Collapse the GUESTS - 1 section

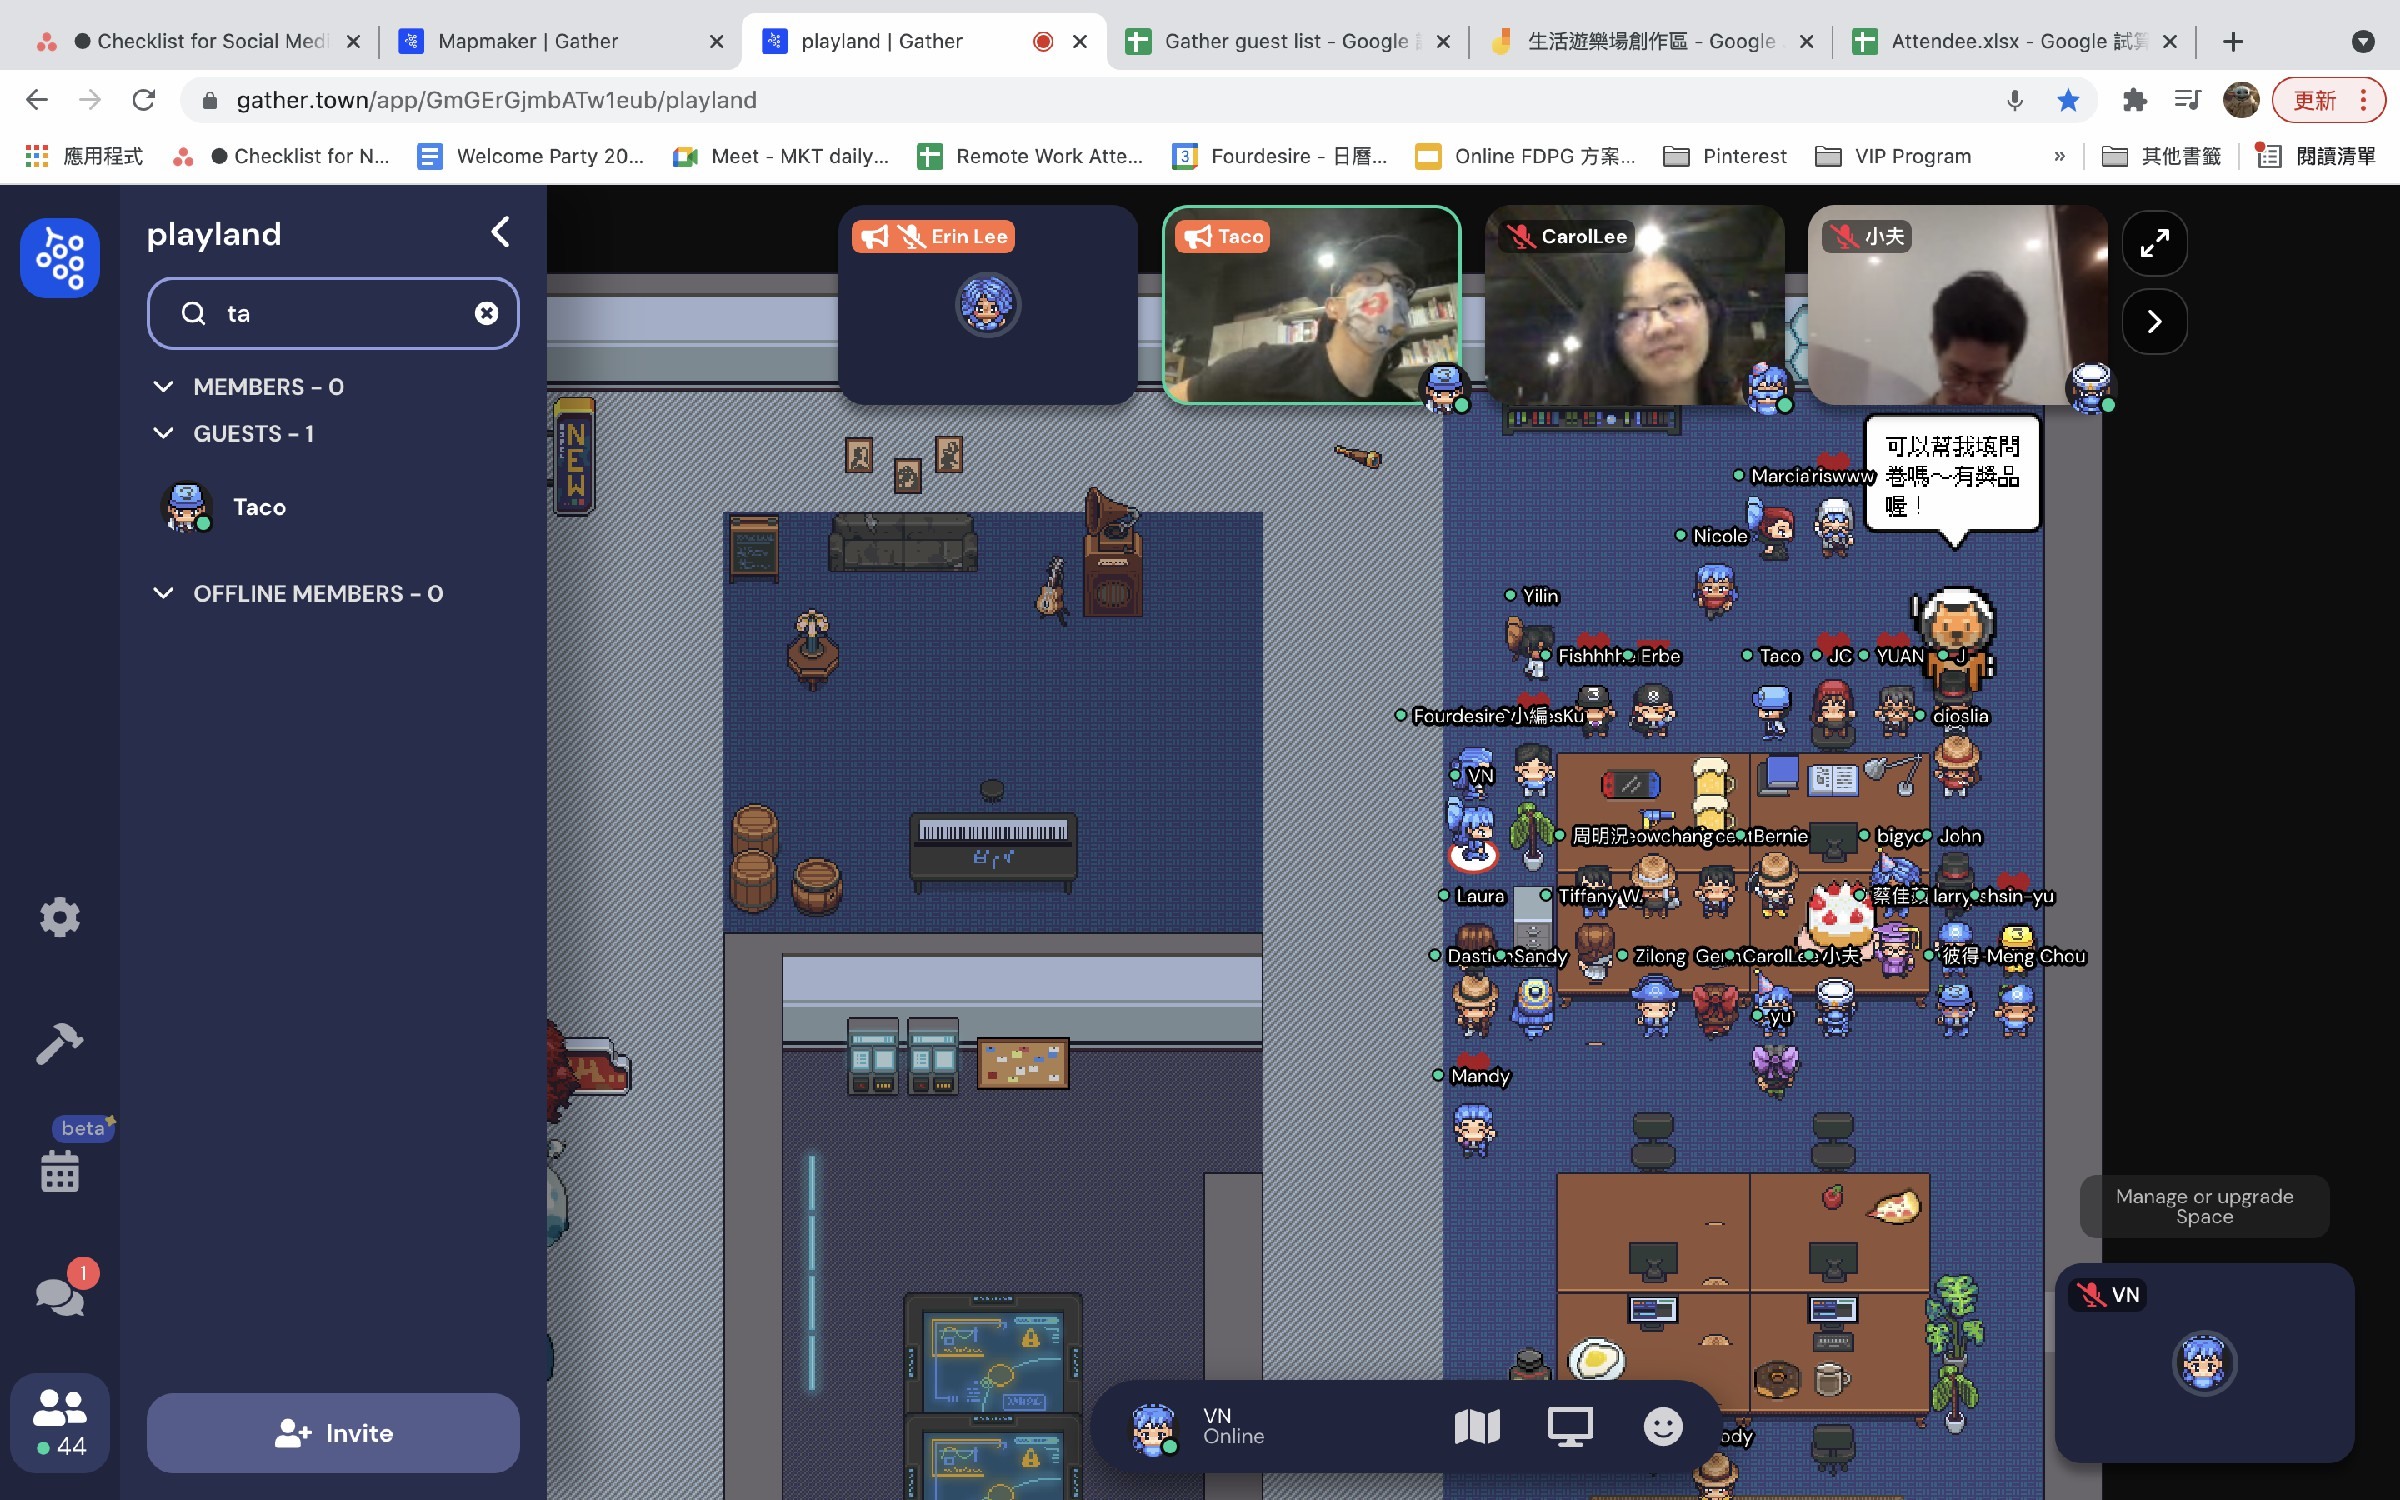pos(163,434)
